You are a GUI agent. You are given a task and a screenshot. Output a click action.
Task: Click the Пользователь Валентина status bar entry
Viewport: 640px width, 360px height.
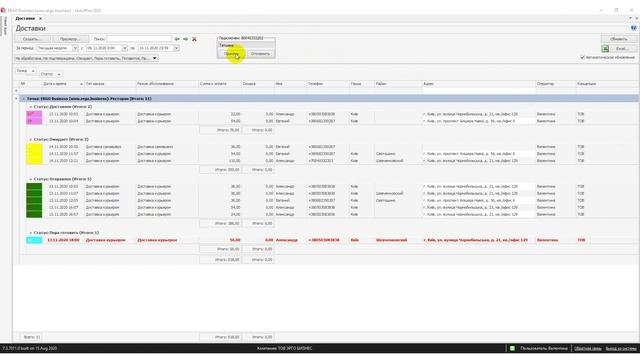(x=544, y=348)
